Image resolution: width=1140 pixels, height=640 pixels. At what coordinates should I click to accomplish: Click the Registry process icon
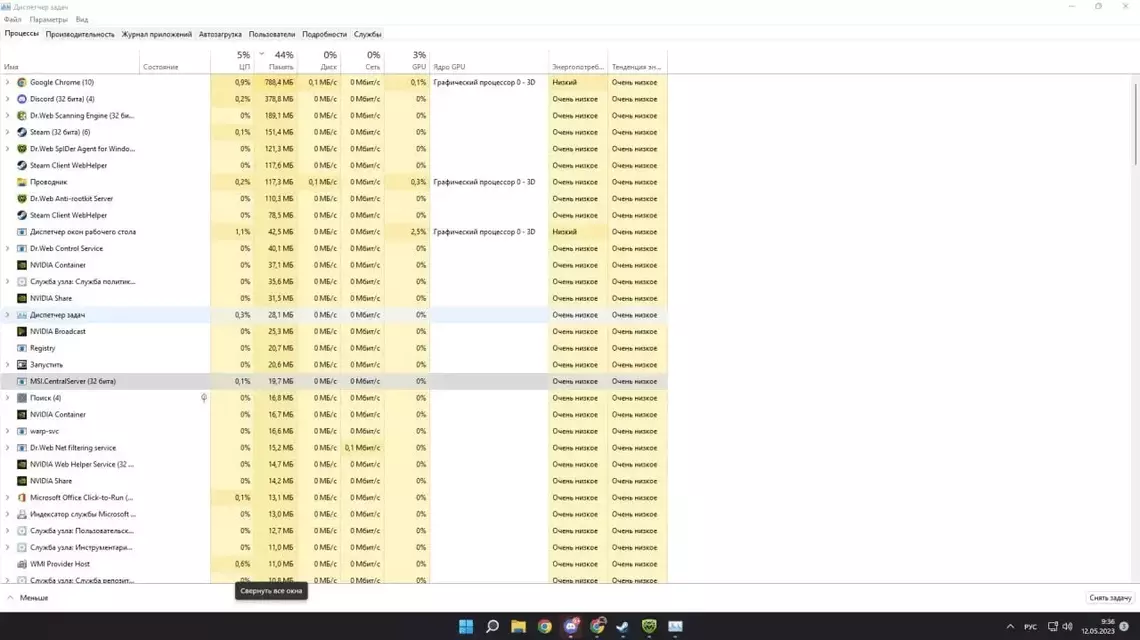(x=22, y=348)
